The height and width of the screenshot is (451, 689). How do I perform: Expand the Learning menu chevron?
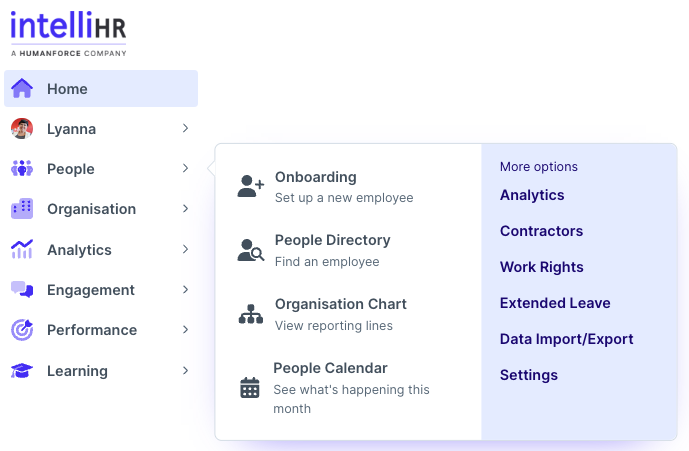[x=185, y=371]
